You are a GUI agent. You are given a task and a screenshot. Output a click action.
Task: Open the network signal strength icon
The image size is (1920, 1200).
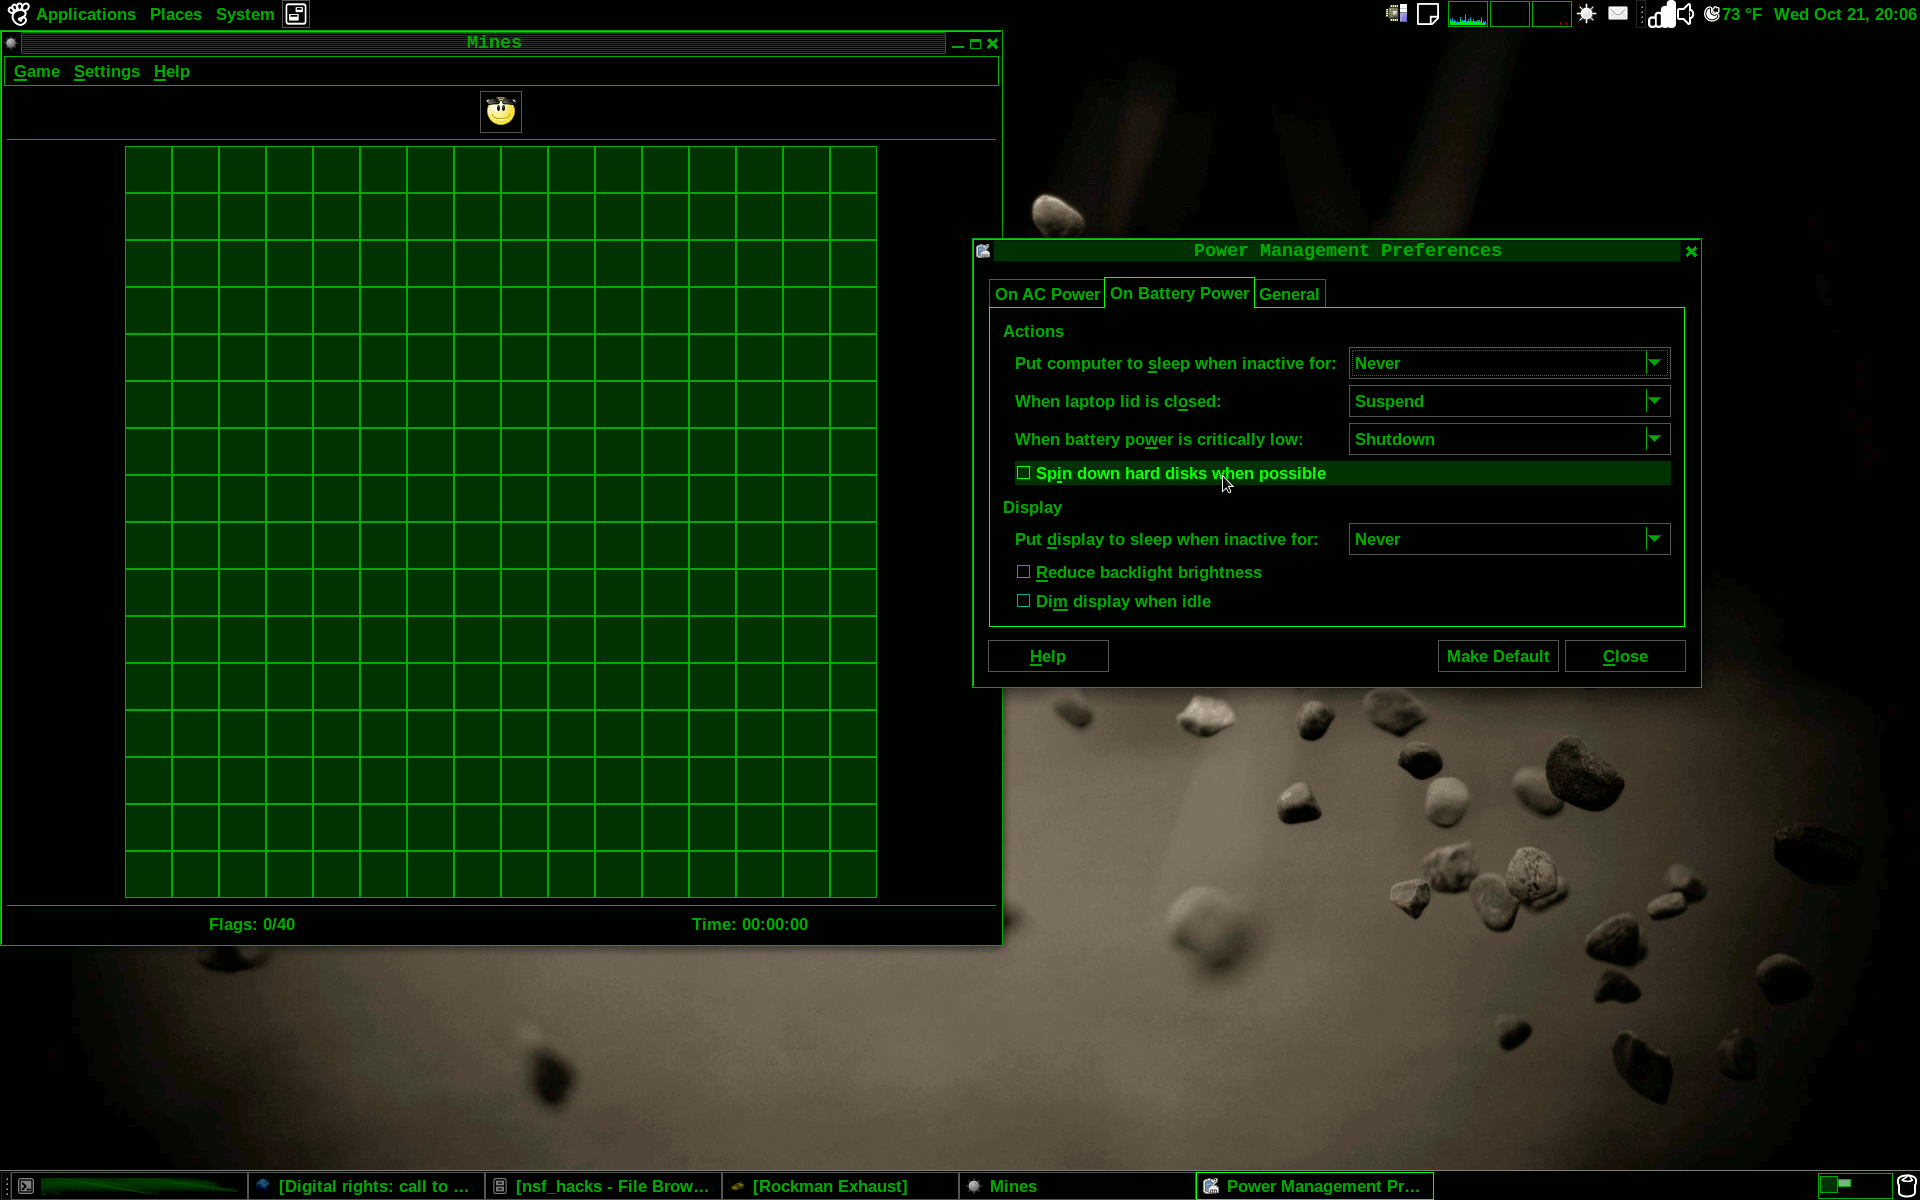(1661, 15)
